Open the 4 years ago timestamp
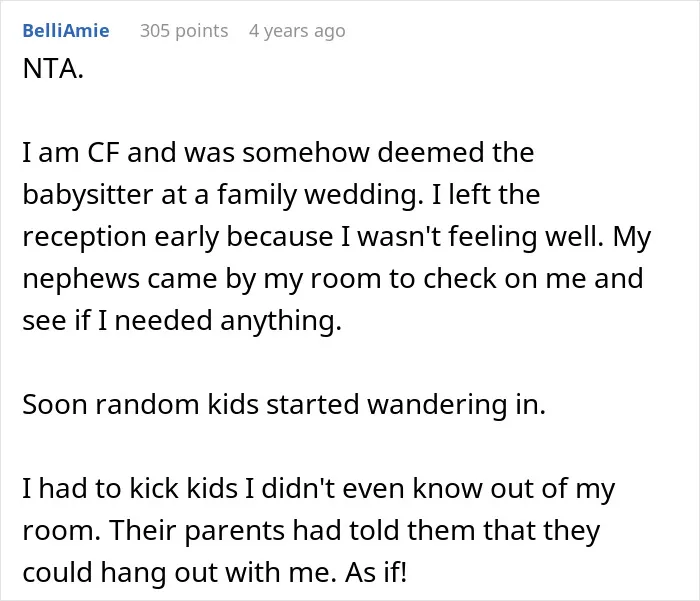 click(x=297, y=31)
